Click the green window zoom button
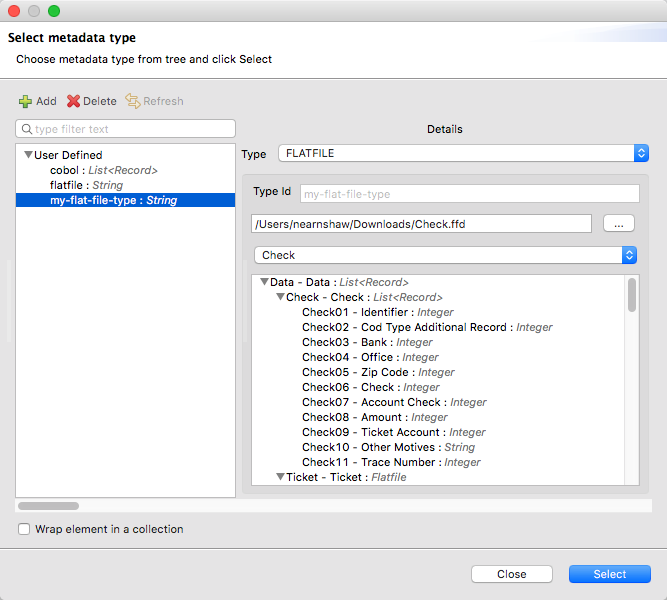The image size is (667, 600). [54, 11]
